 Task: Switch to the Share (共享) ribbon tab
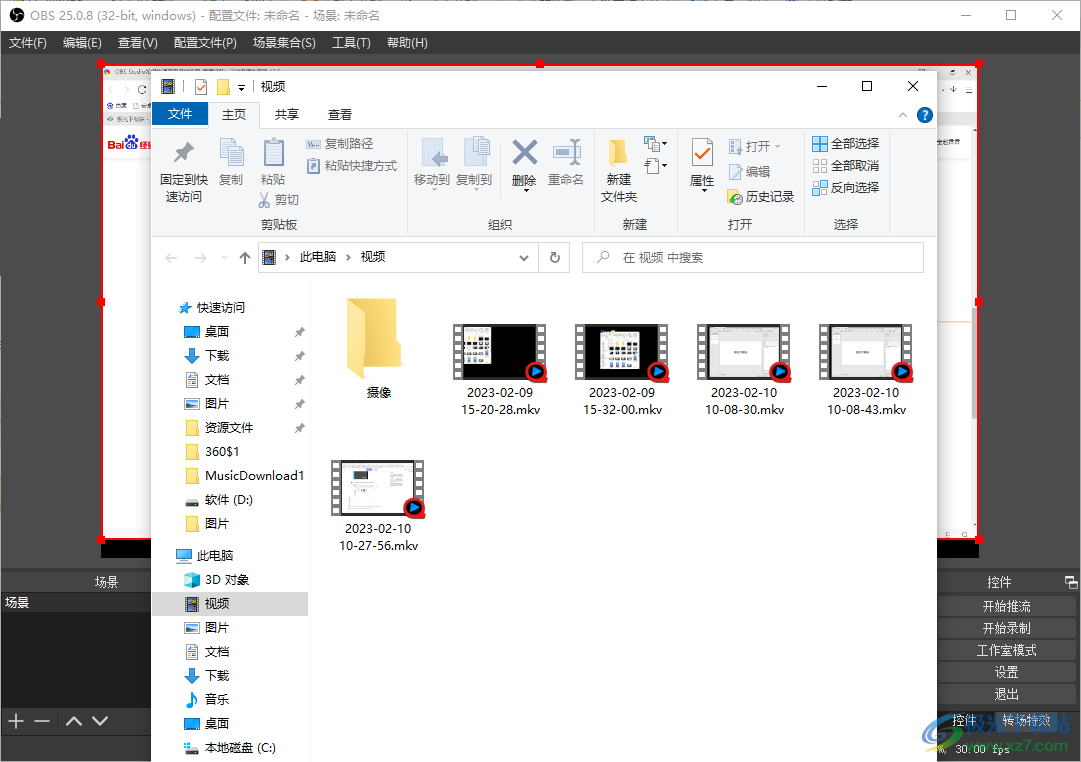[x=287, y=114]
